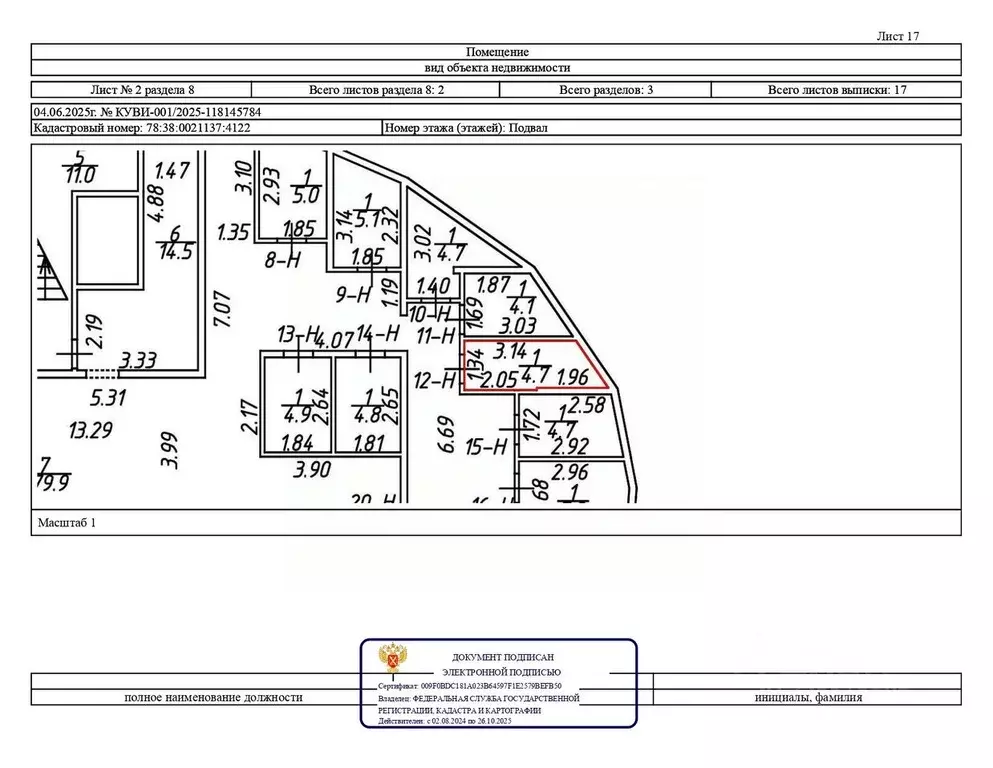Click the 'ДОКУМЕНТ ПОДПИСАН' stamp heading
The image size is (993, 768).
pyautogui.click(x=502, y=654)
